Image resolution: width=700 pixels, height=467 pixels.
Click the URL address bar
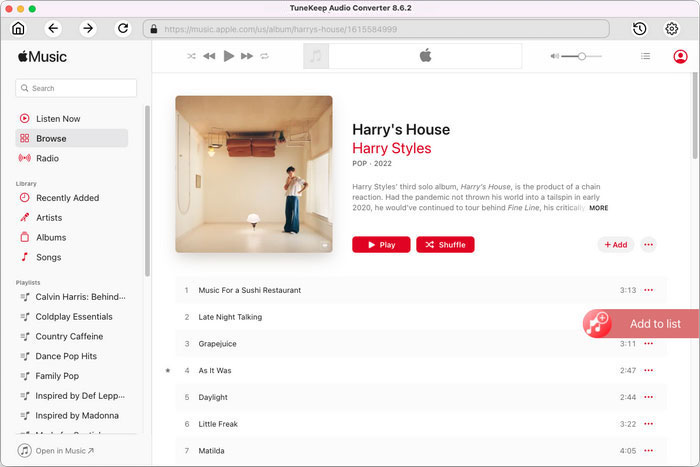pyautogui.click(x=376, y=29)
